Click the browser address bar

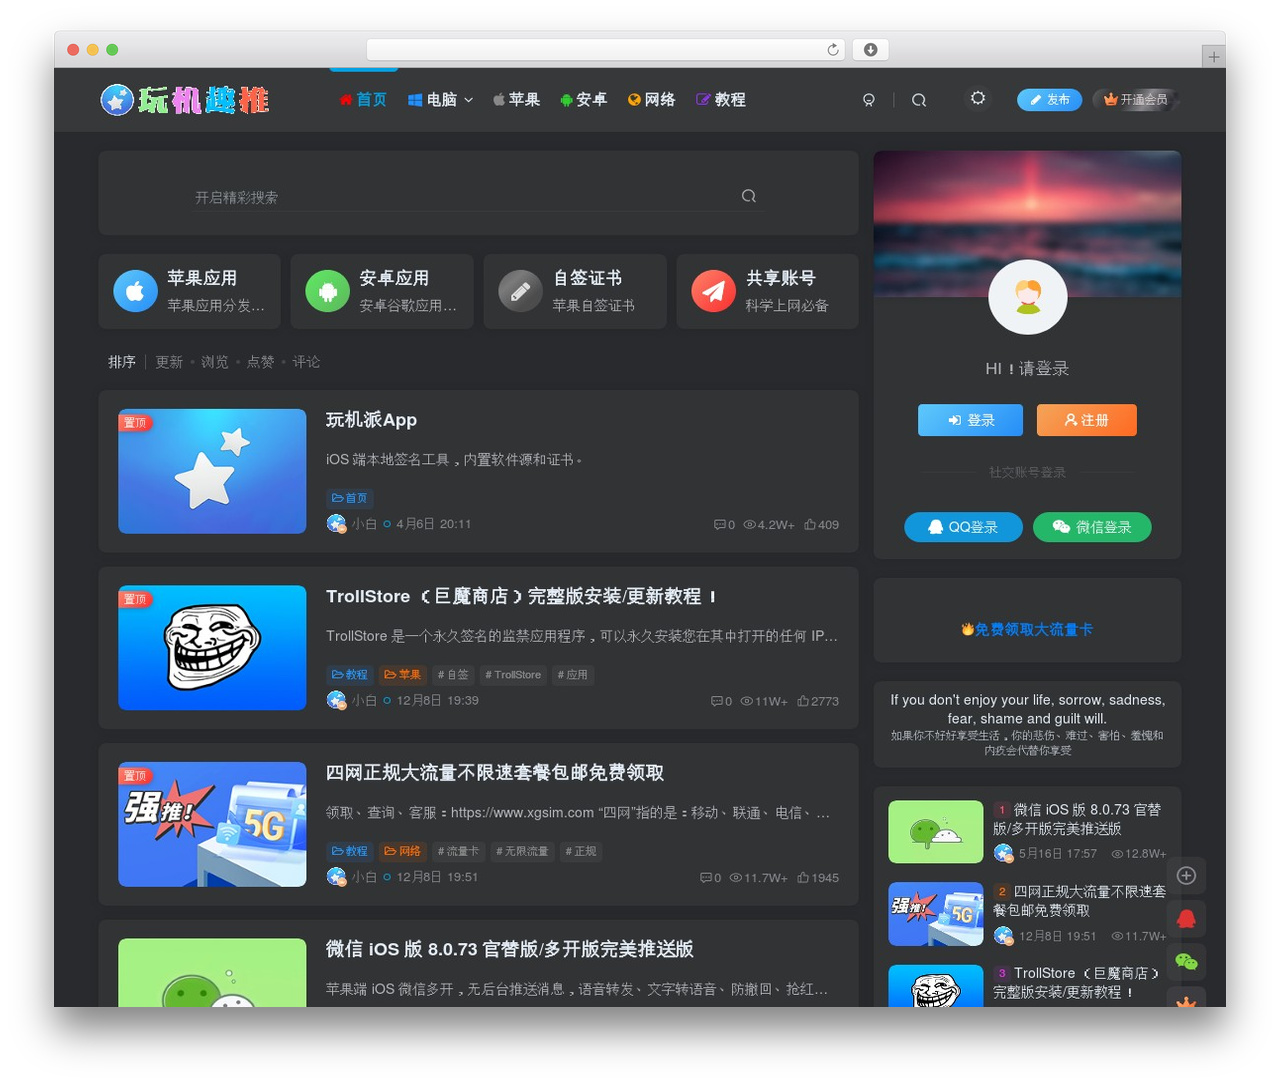(x=606, y=49)
